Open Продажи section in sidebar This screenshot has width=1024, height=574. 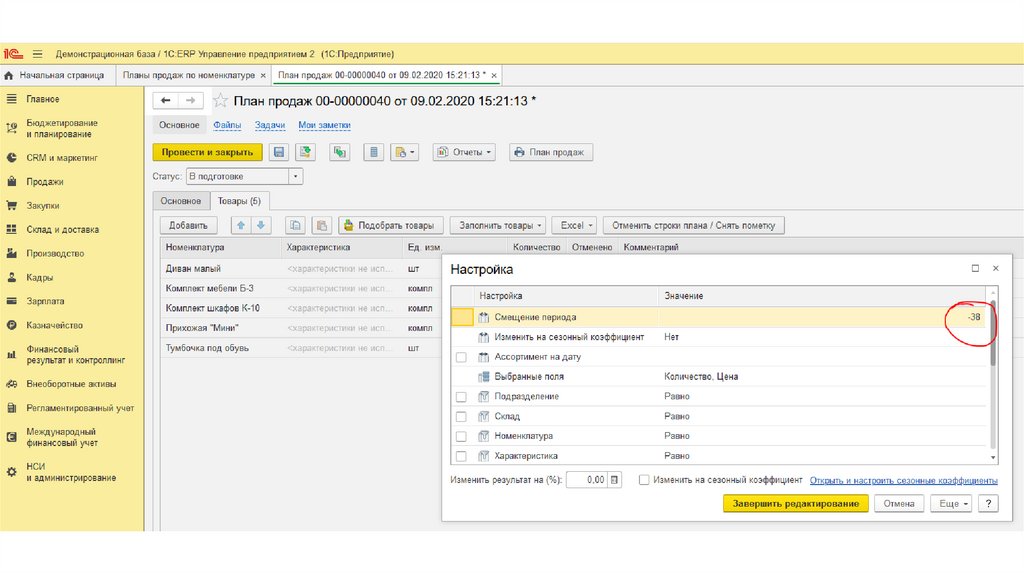45,182
